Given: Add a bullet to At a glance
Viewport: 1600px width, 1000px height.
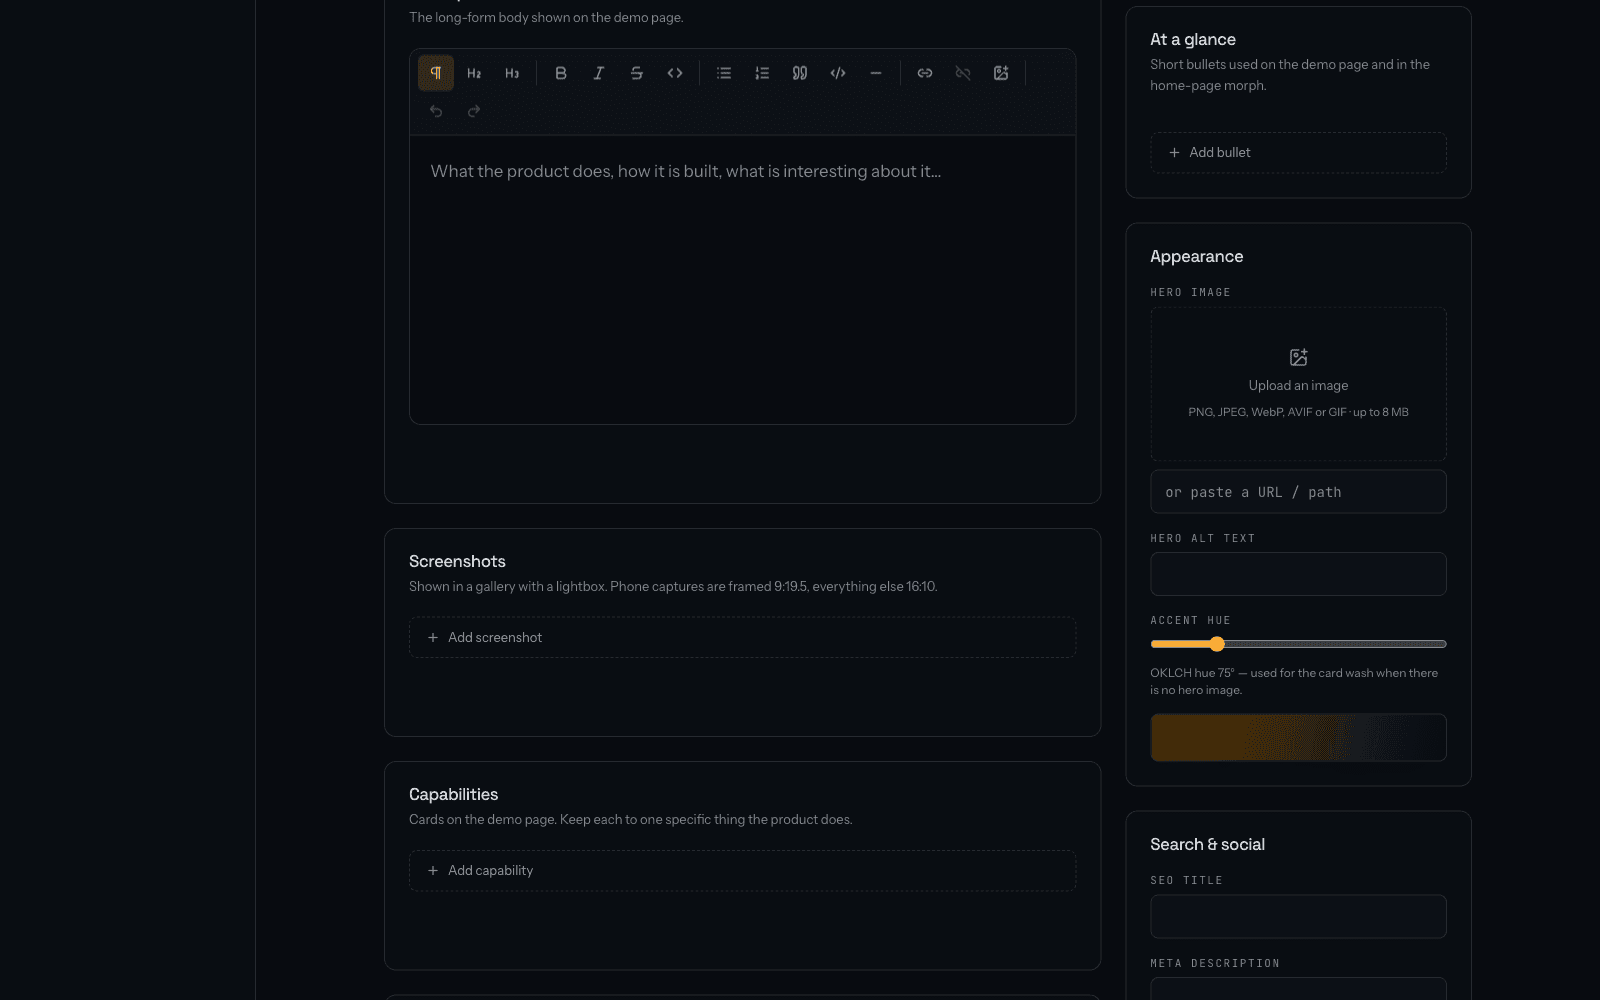Looking at the screenshot, I should point(1298,153).
